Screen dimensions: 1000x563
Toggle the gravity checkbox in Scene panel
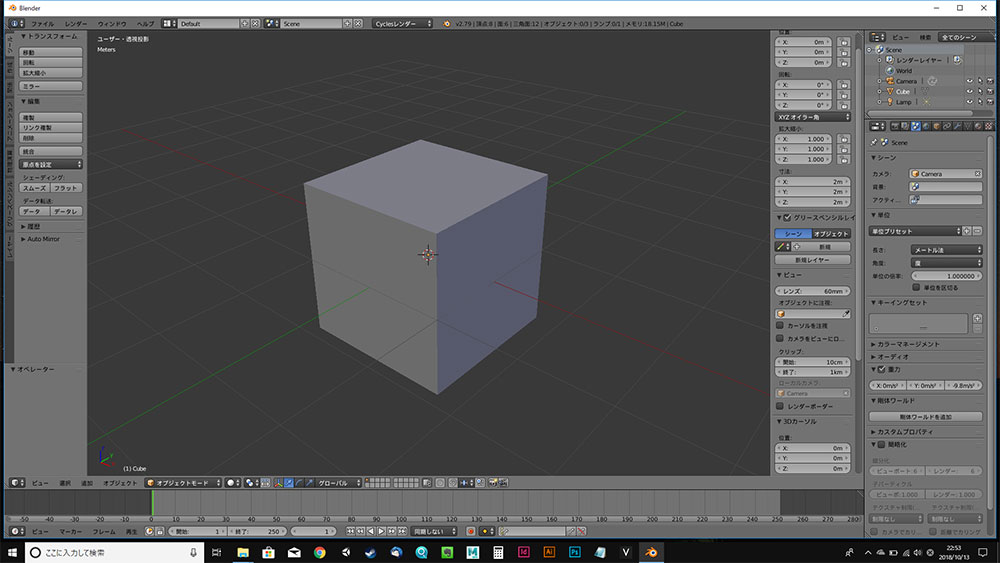coord(882,369)
